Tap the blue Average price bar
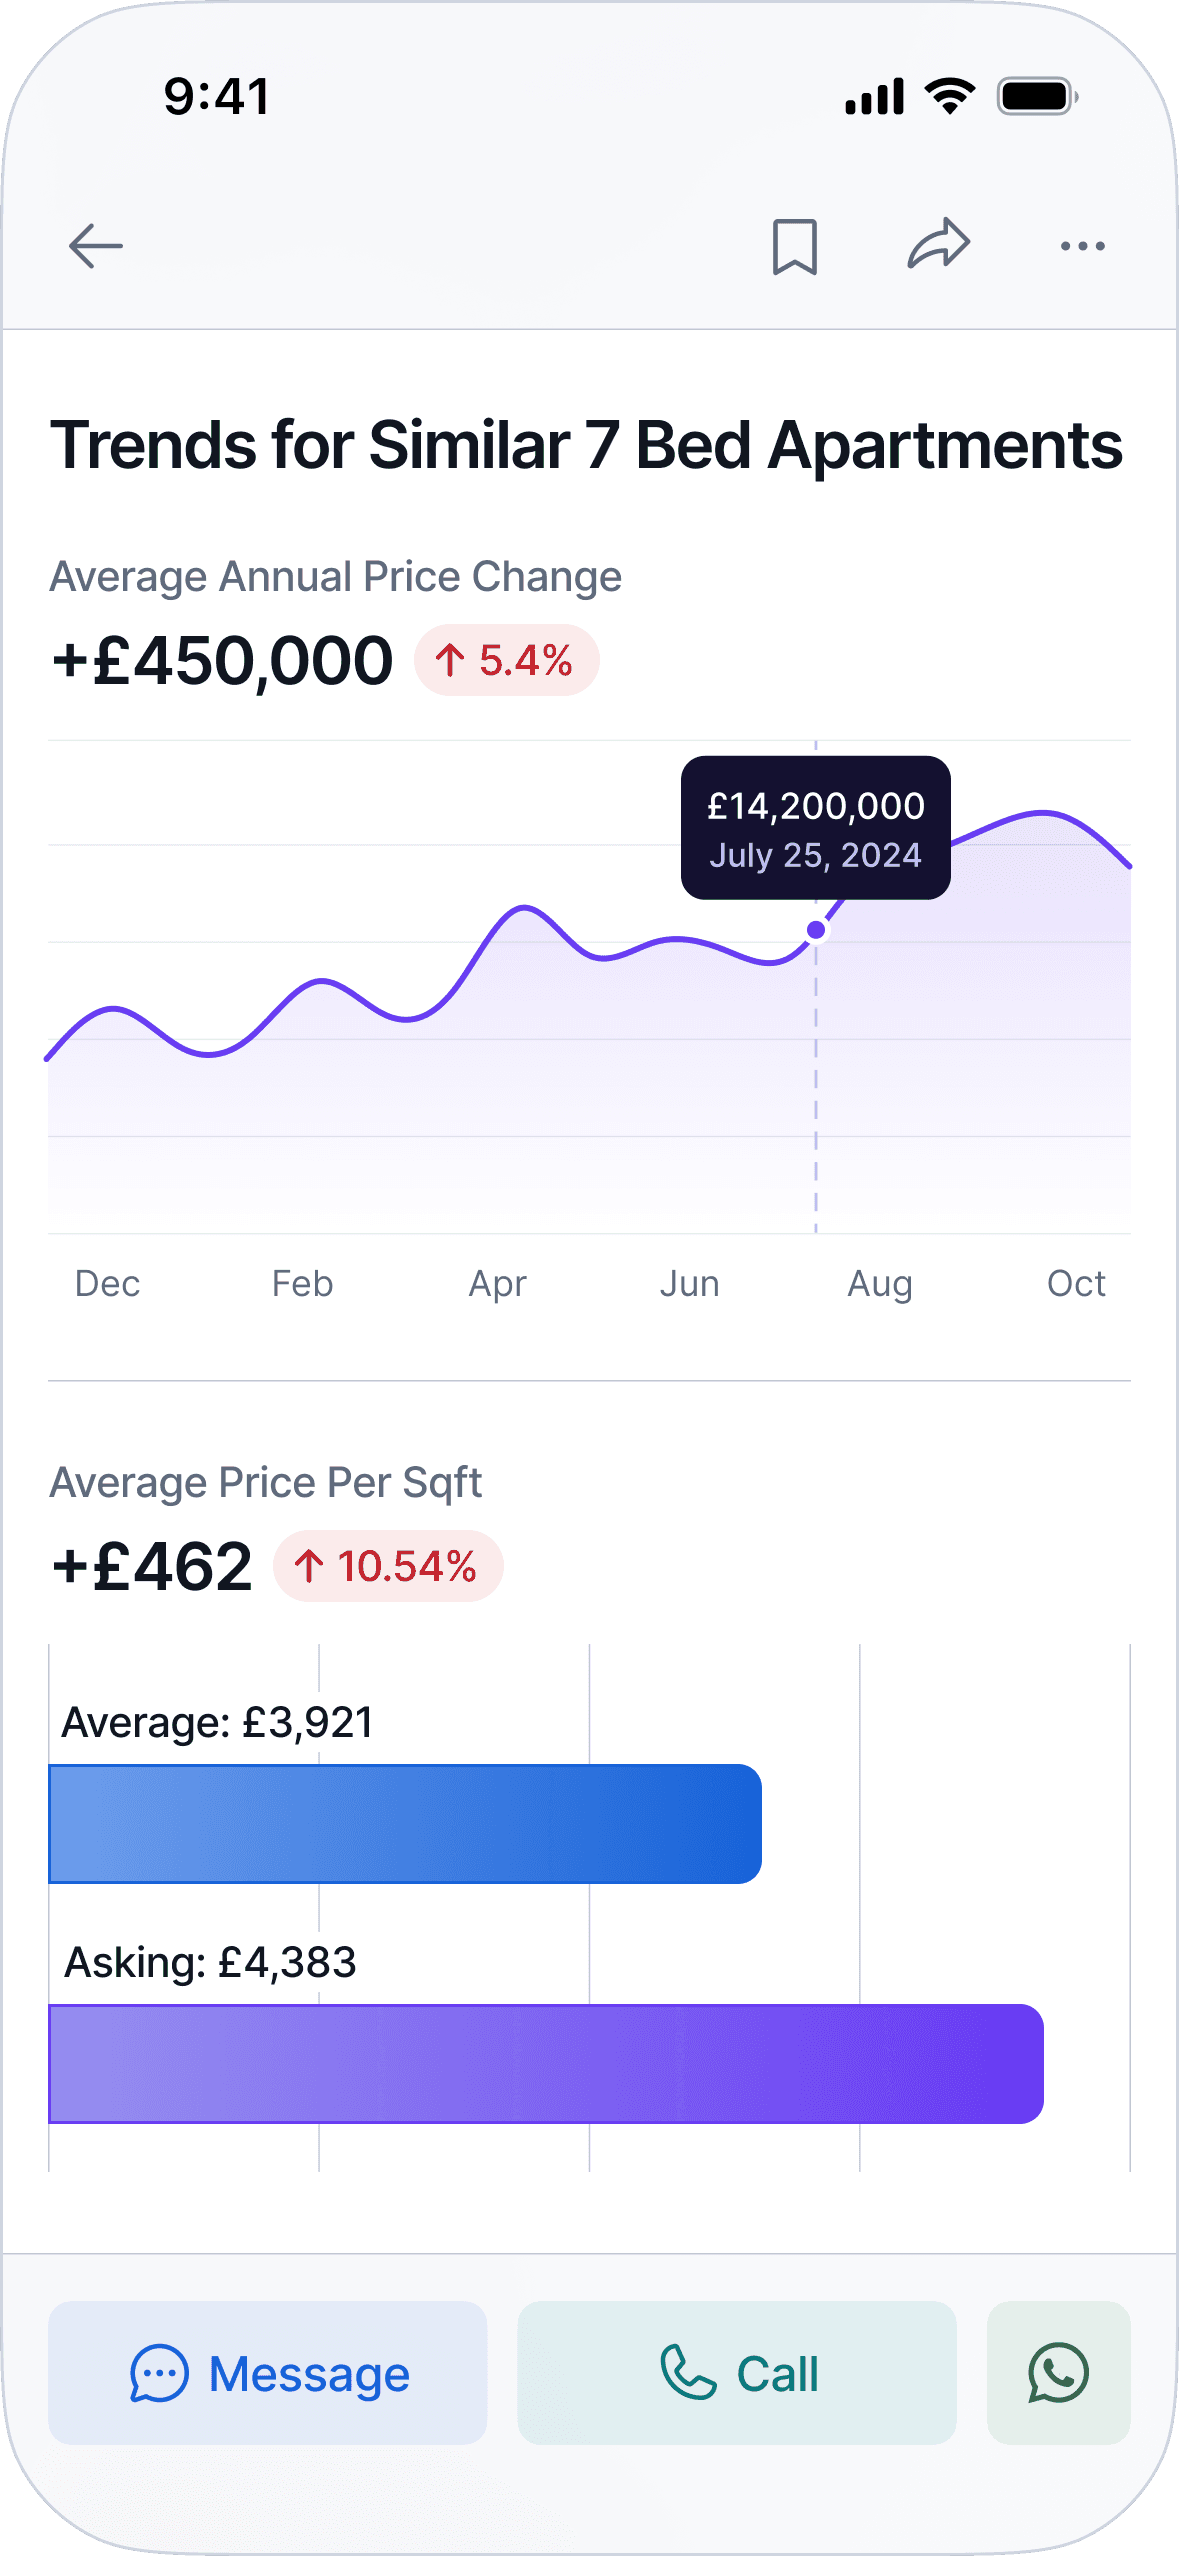This screenshot has width=1179, height=2556. tap(405, 1824)
